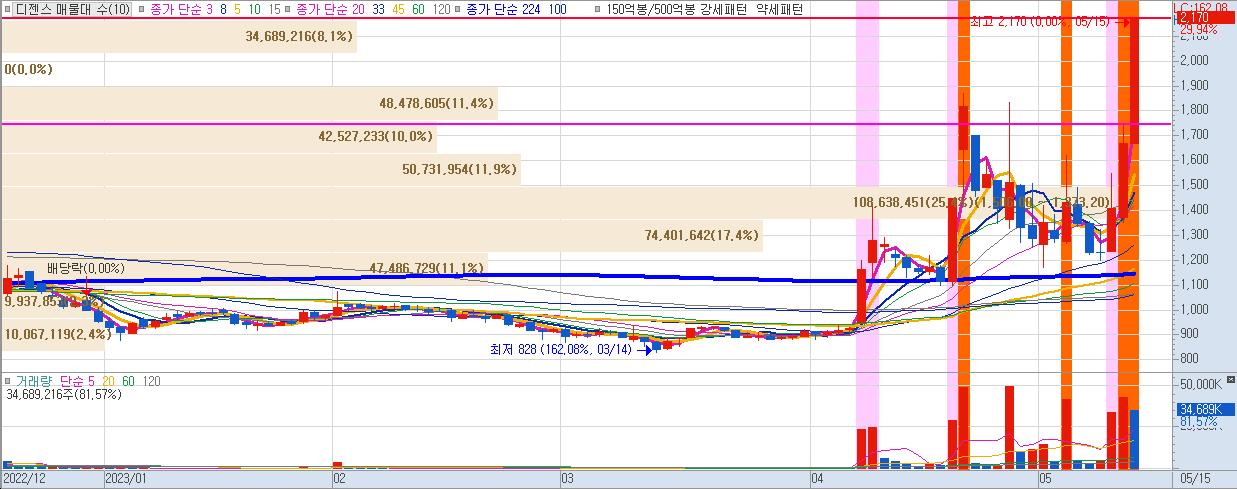The image size is (1237, 489).
Task: Click the 29.94% change label
Action: [1198, 30]
